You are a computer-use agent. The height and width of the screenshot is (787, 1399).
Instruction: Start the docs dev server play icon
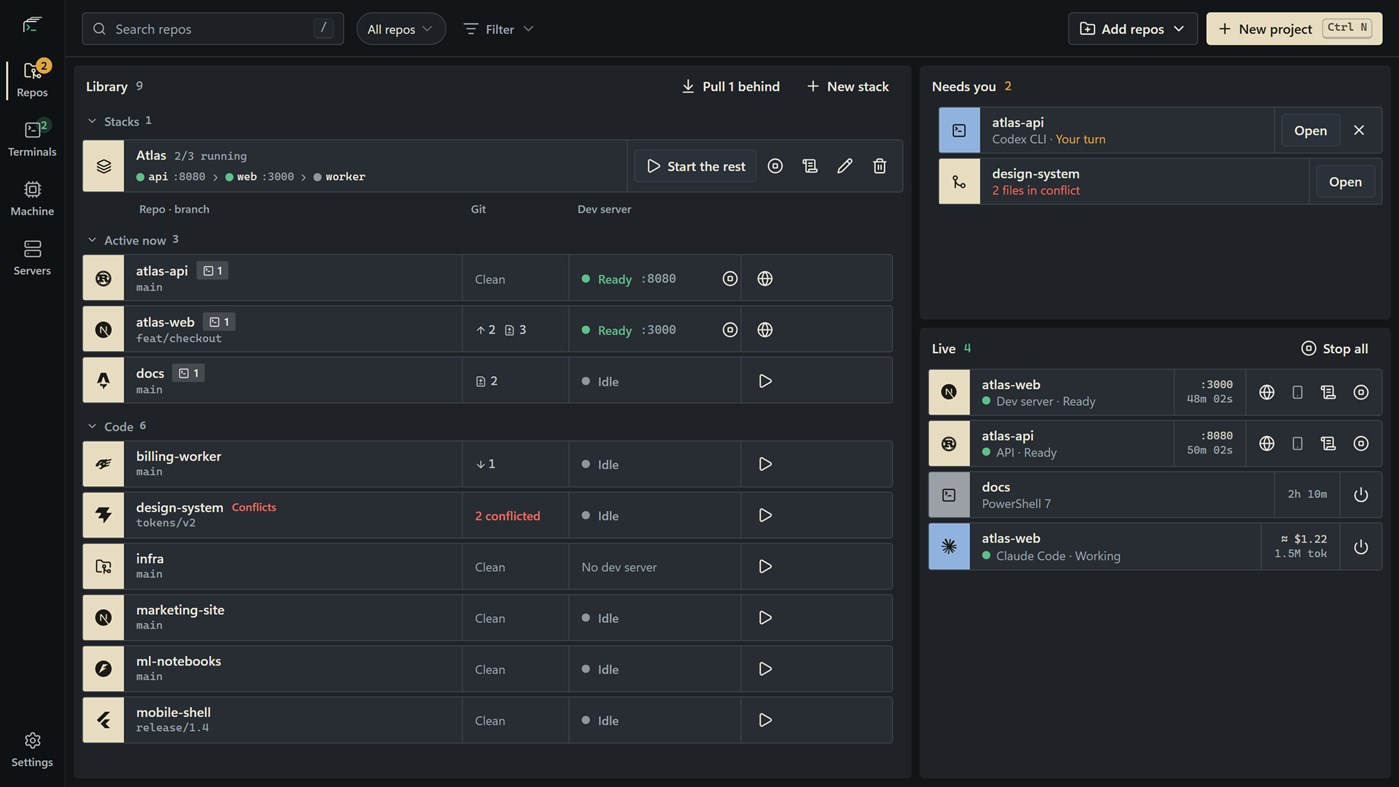[x=765, y=381]
